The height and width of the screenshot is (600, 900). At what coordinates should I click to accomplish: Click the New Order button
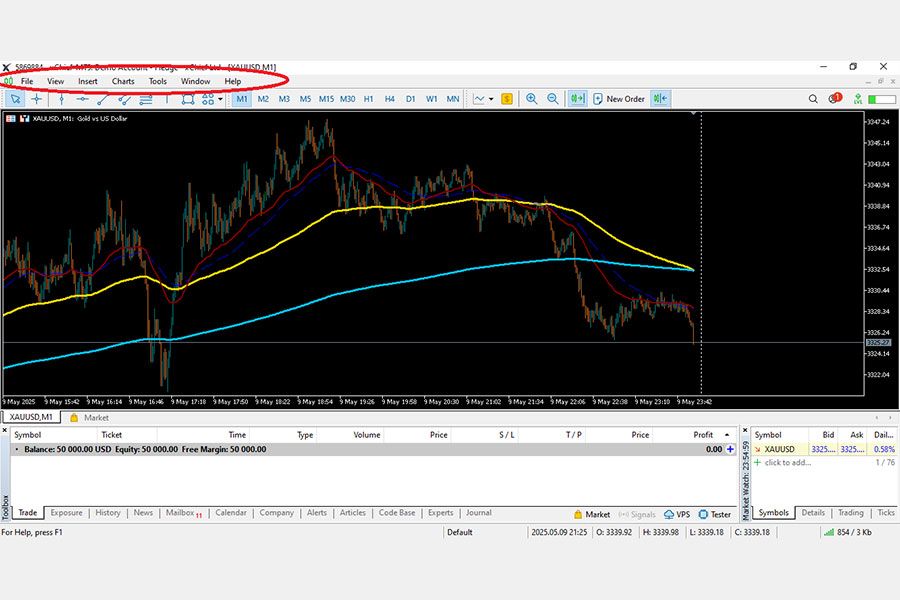tap(619, 99)
